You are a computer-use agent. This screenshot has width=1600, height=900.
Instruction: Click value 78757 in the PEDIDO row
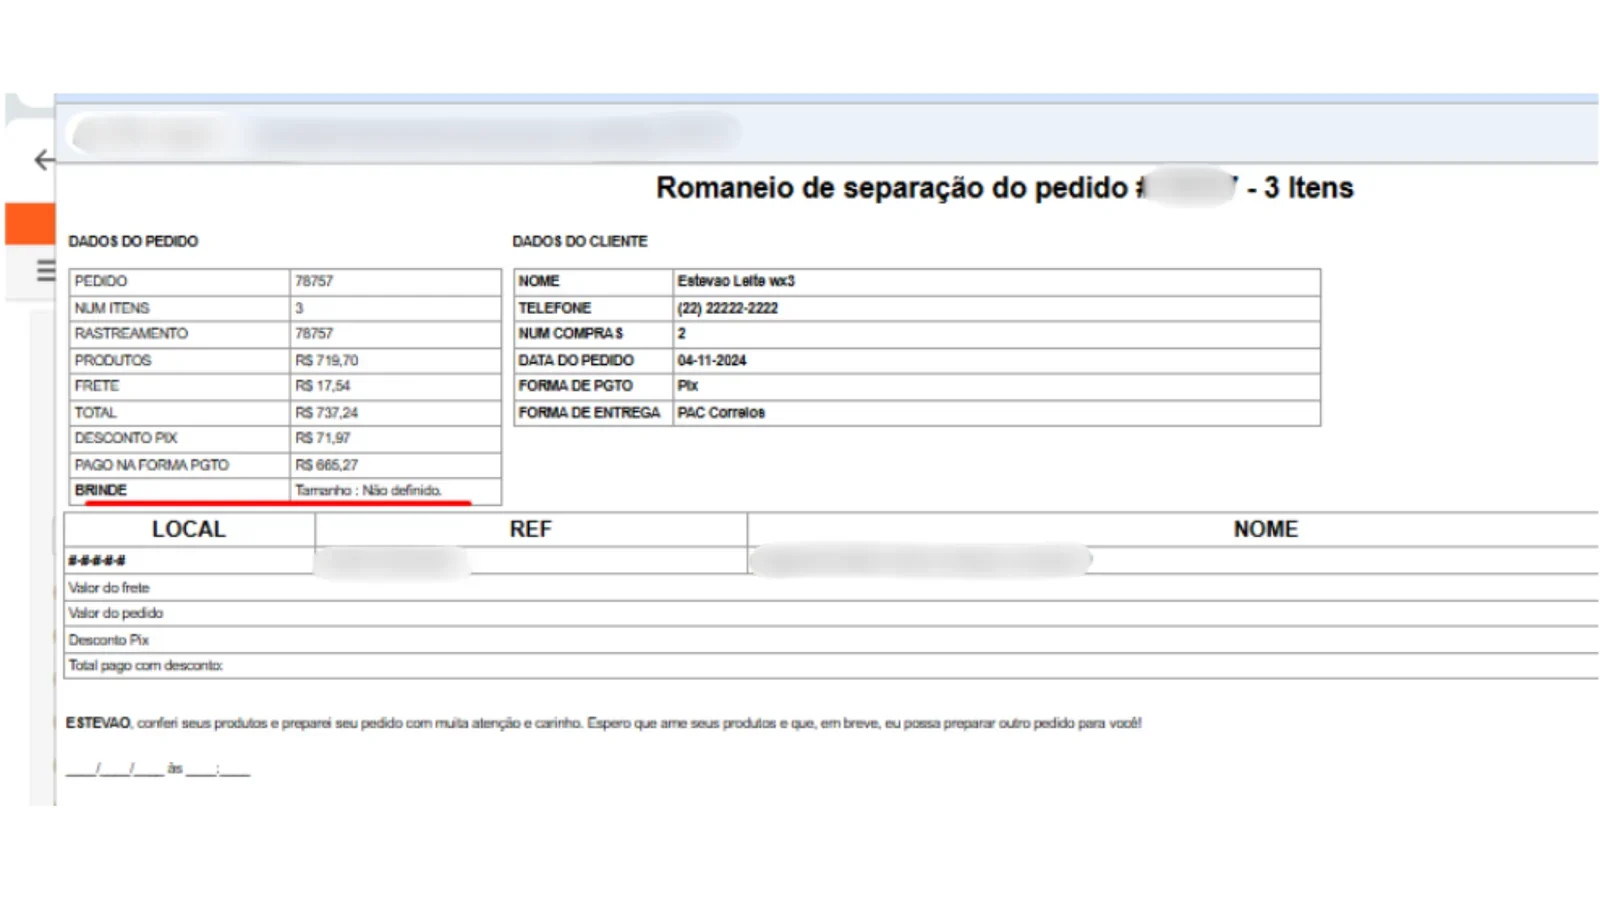tap(314, 281)
